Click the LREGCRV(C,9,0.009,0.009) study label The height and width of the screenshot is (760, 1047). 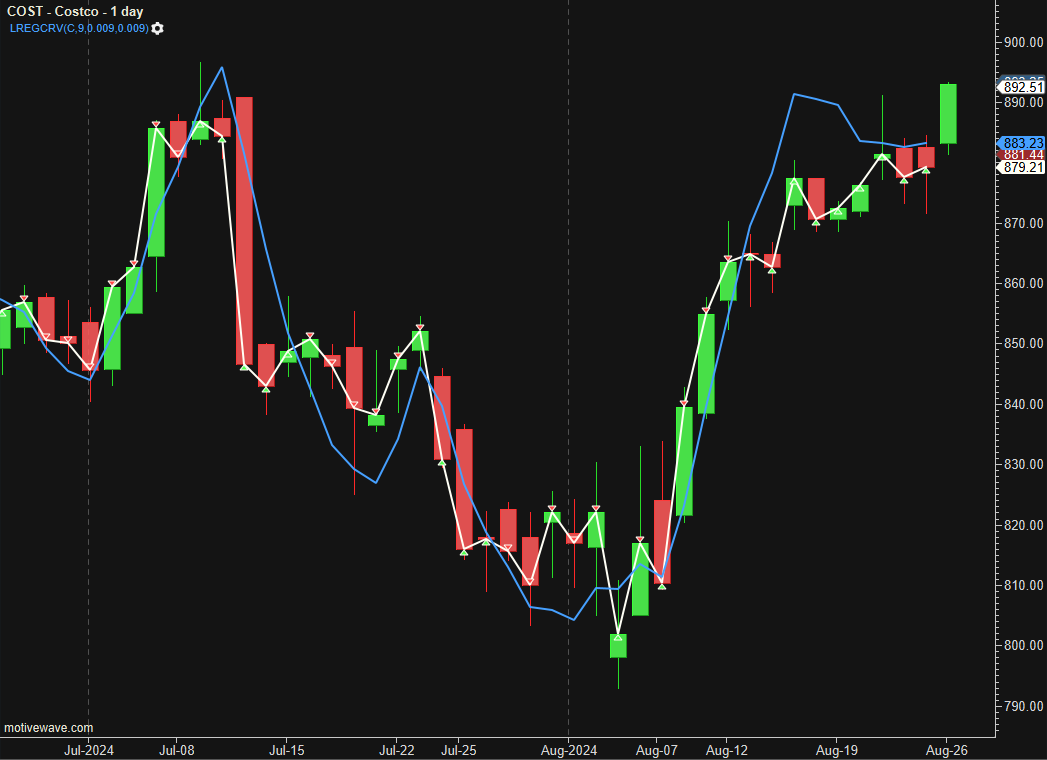79,28
